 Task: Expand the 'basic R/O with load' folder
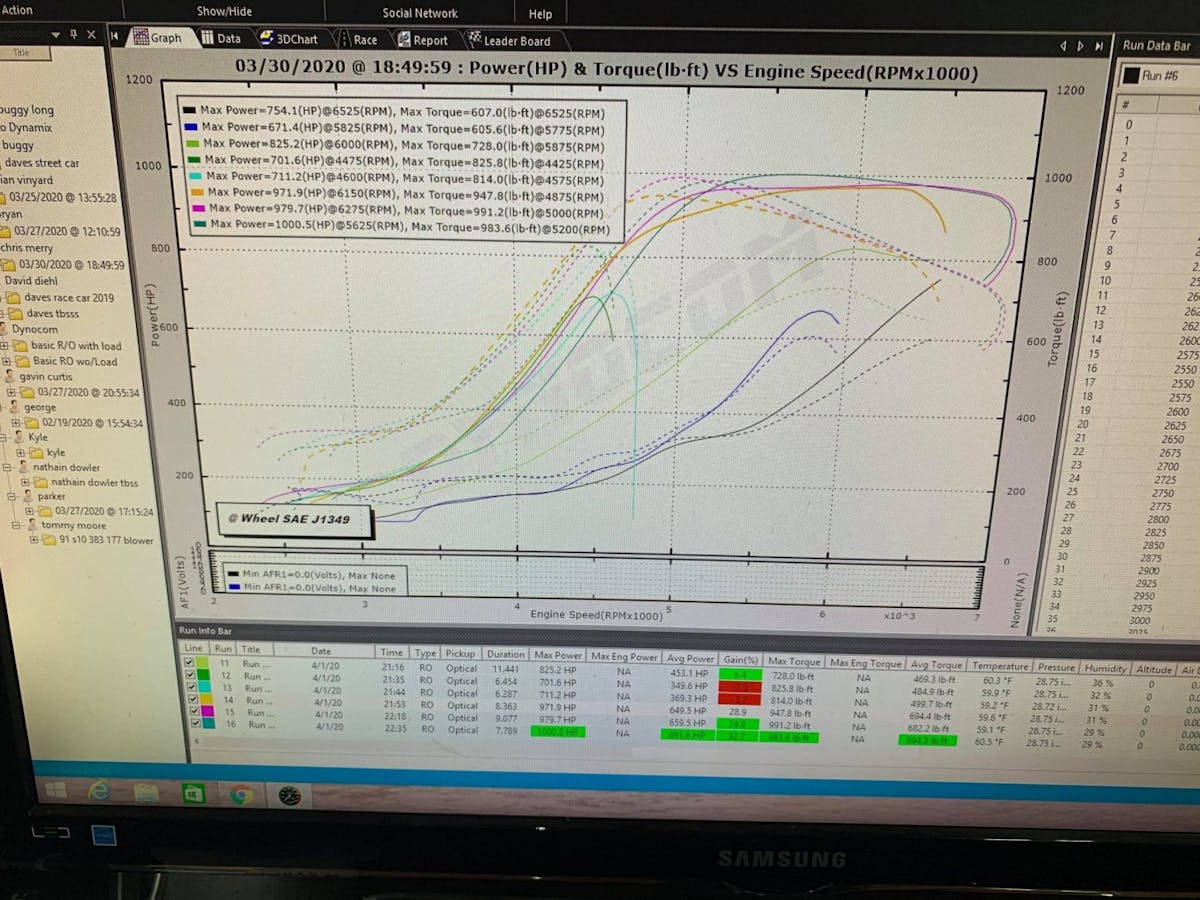pyautogui.click(x=6, y=346)
